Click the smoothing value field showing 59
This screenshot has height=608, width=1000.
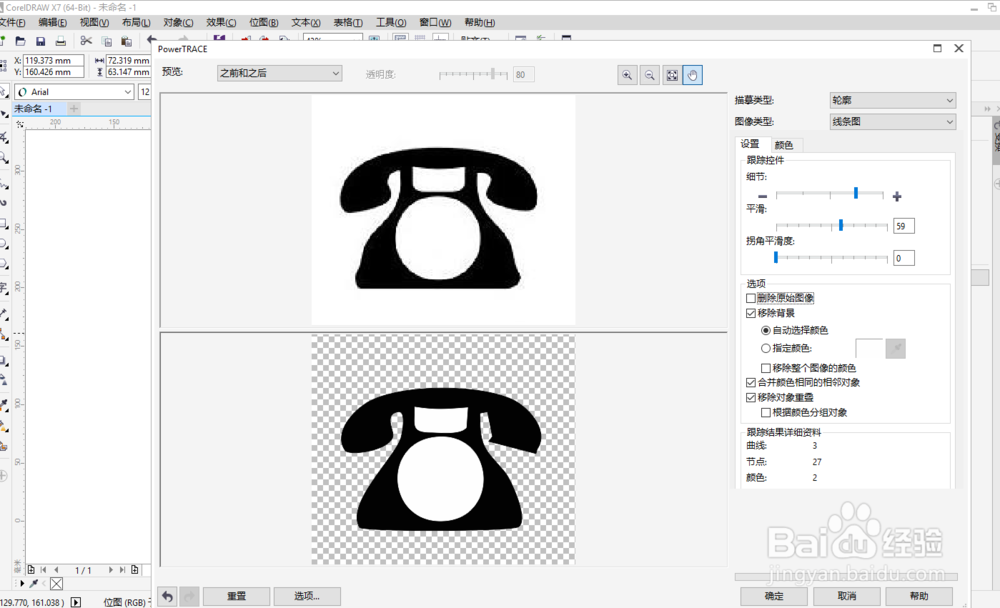click(904, 226)
